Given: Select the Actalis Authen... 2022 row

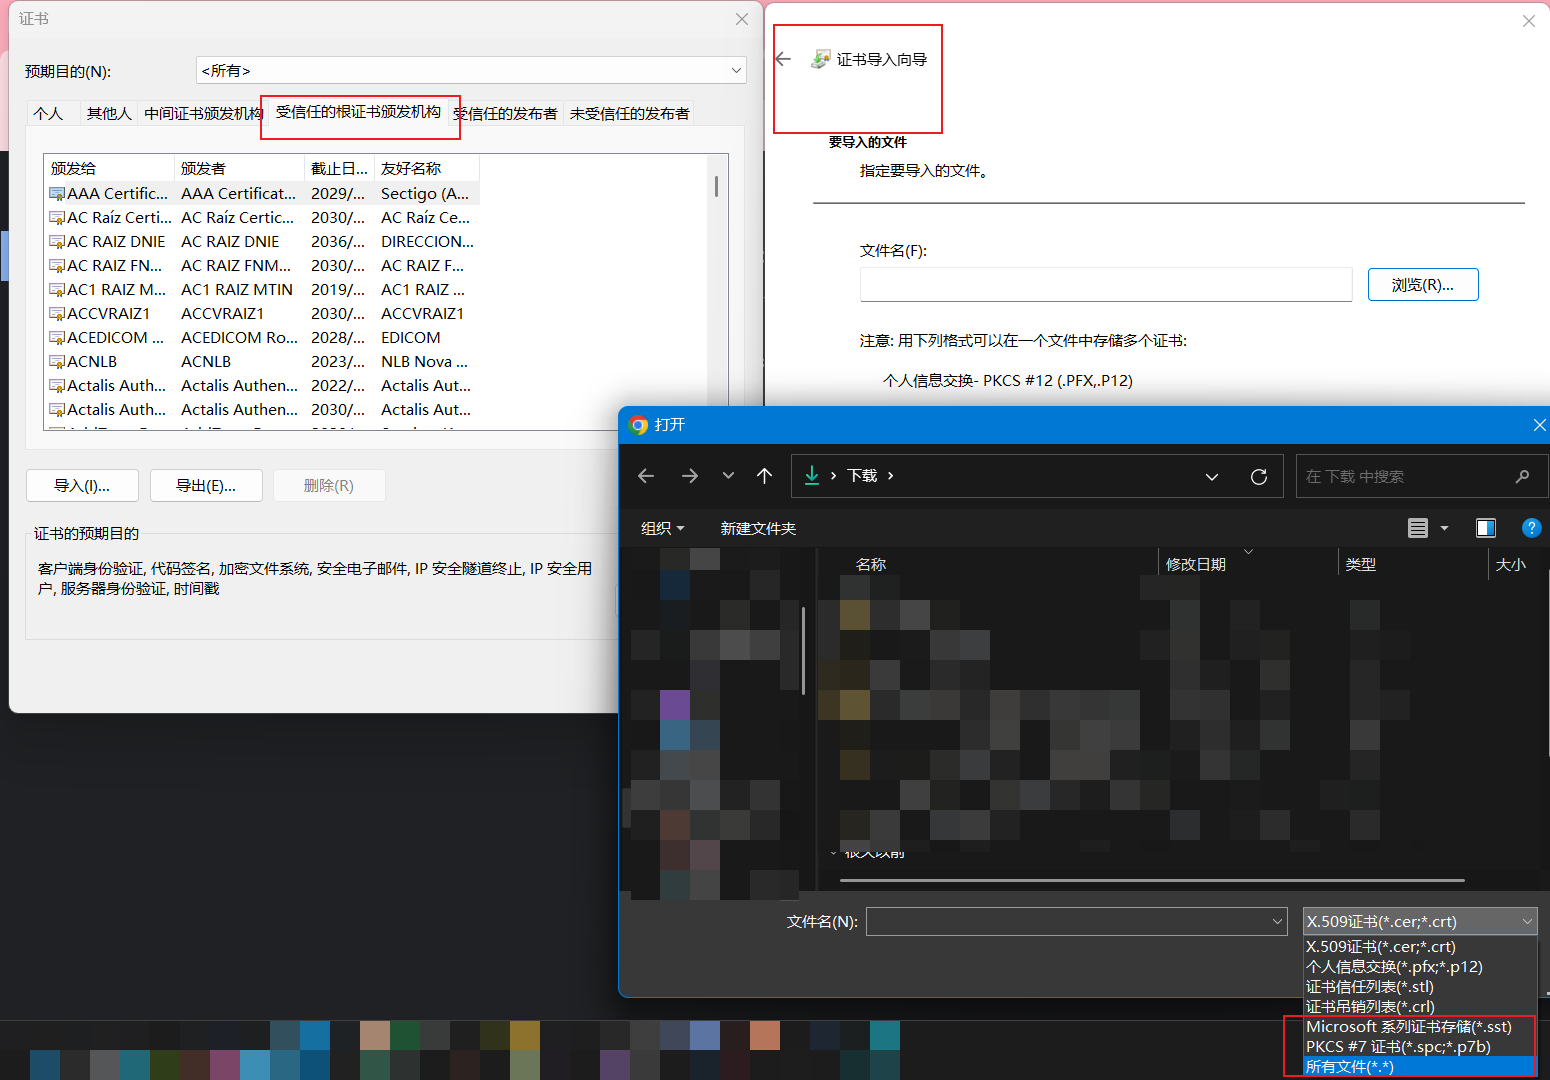Looking at the screenshot, I should coord(262,386).
